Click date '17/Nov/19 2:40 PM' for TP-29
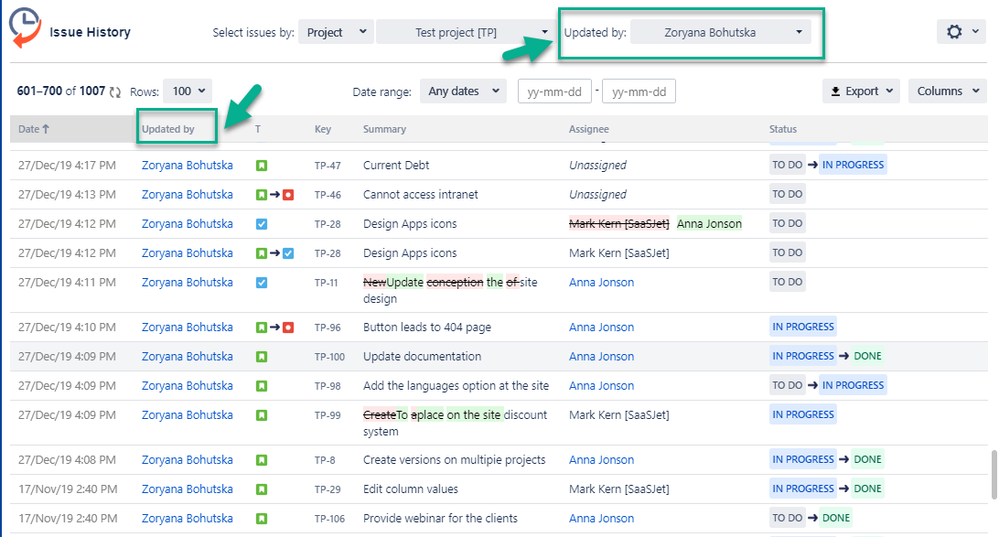999x537 pixels. click(68, 489)
